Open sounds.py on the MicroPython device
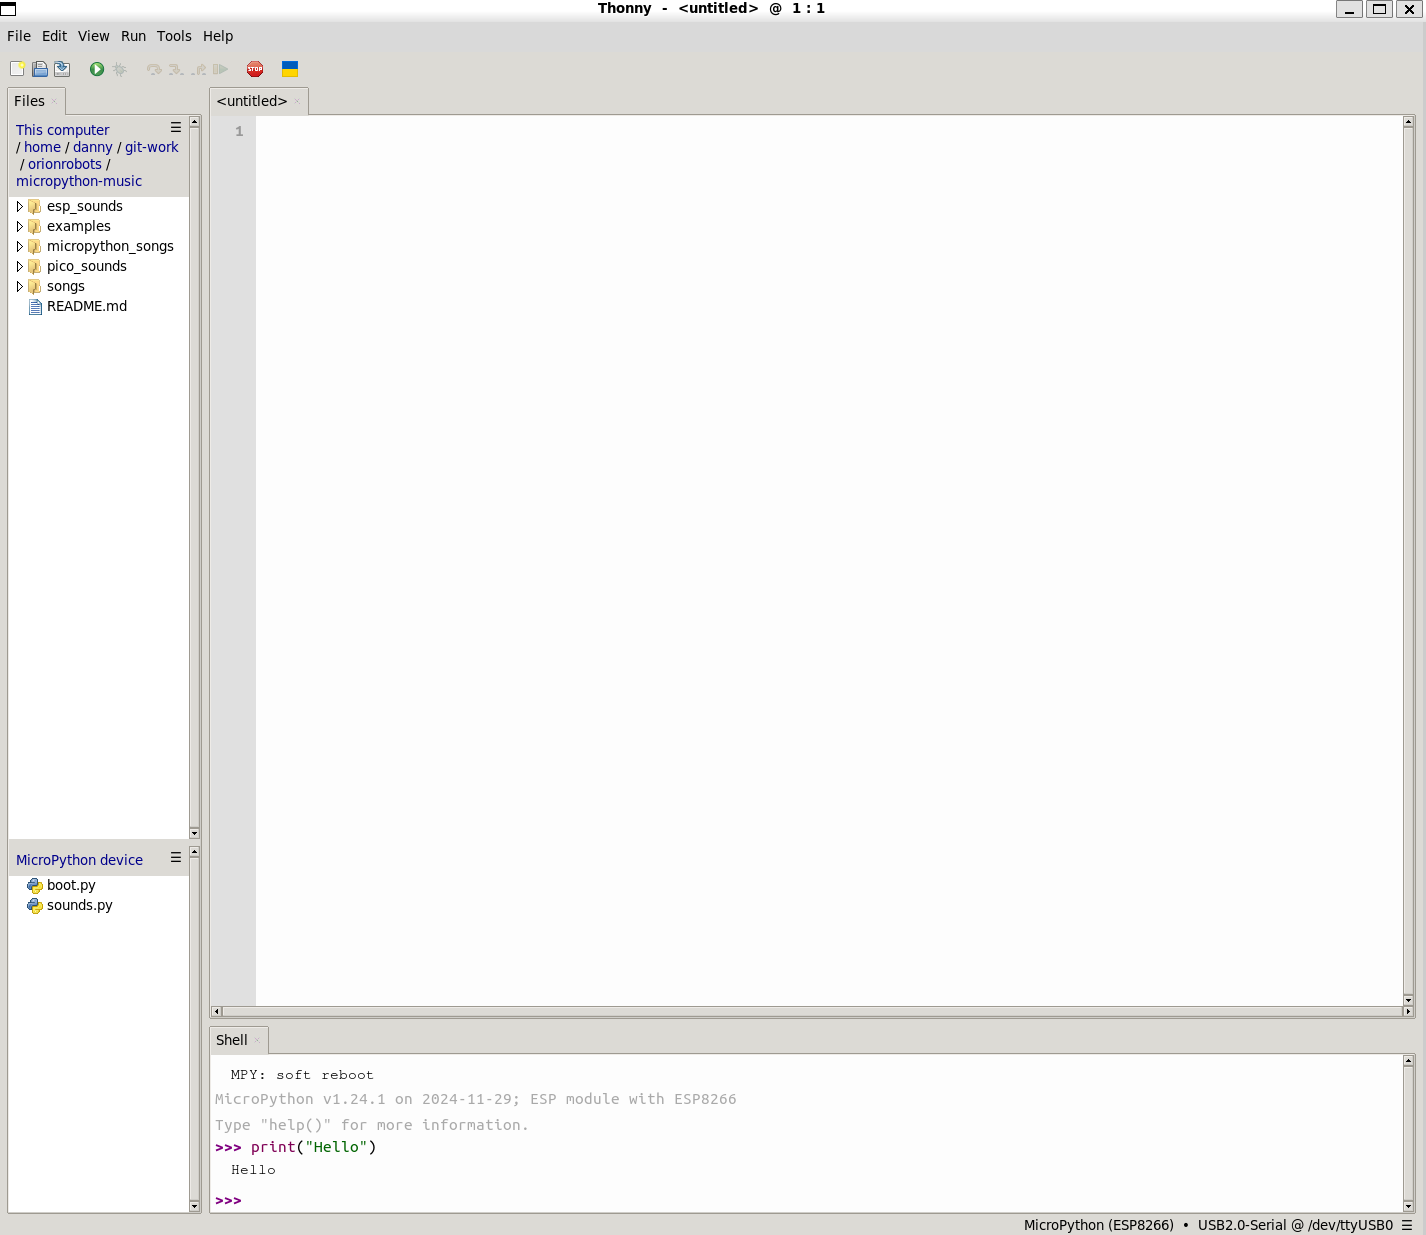 coord(79,905)
